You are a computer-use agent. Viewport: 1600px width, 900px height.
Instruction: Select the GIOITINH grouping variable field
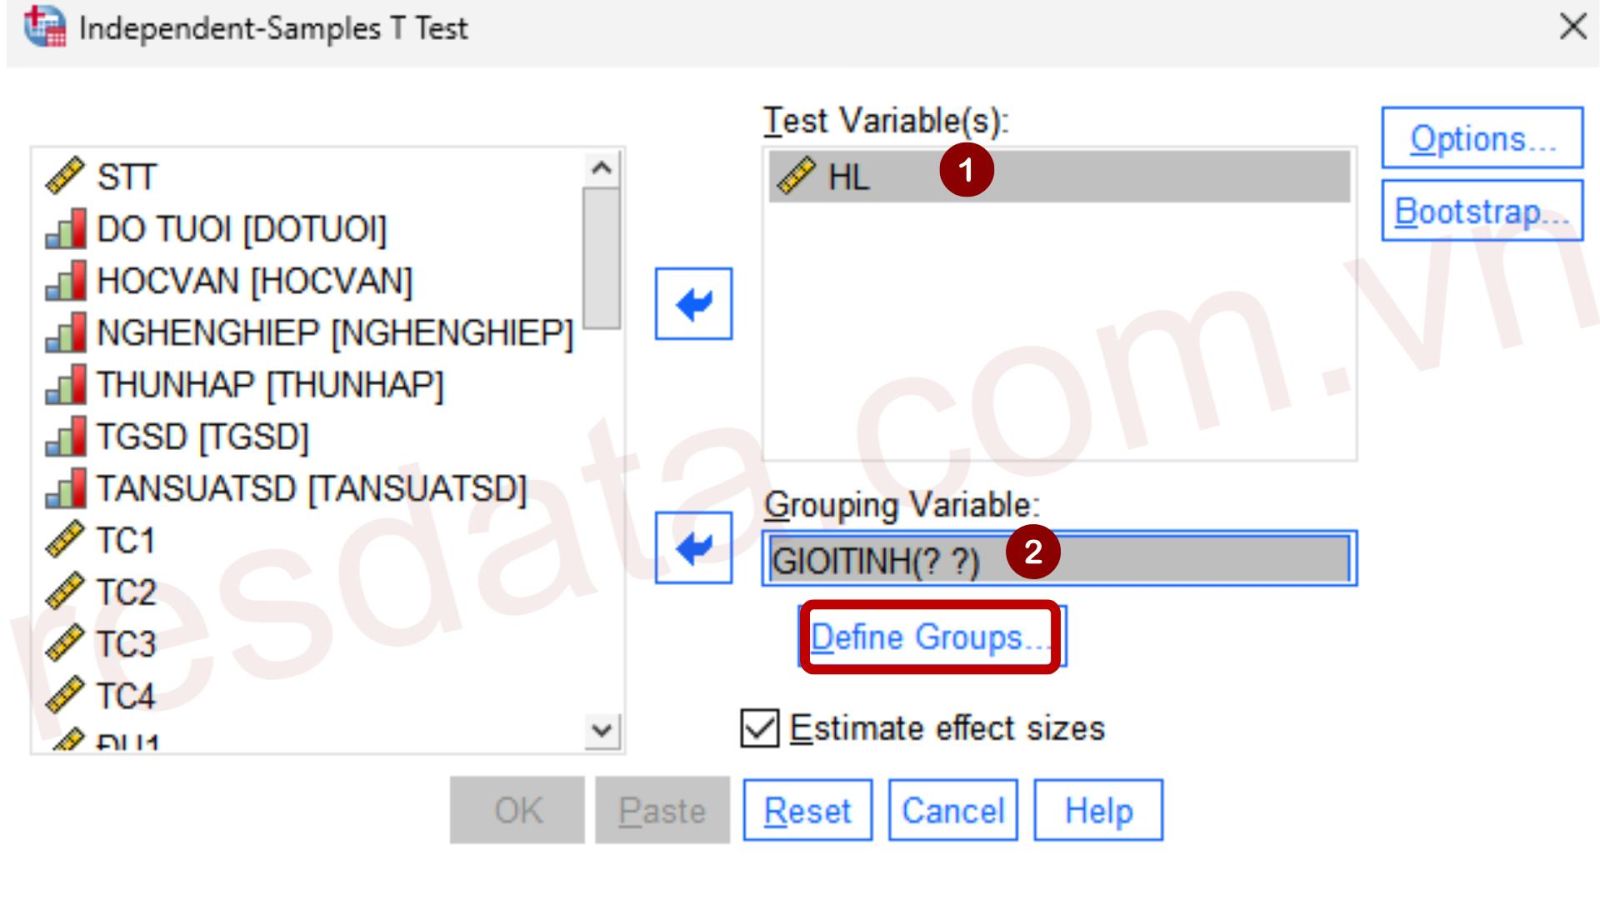pyautogui.click(x=1058, y=559)
